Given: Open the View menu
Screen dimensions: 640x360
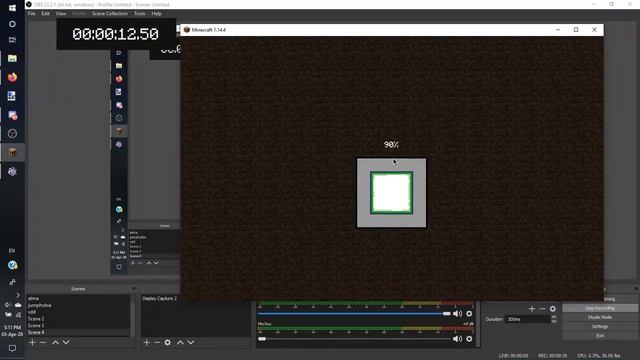Looking at the screenshot, I should [61, 13].
